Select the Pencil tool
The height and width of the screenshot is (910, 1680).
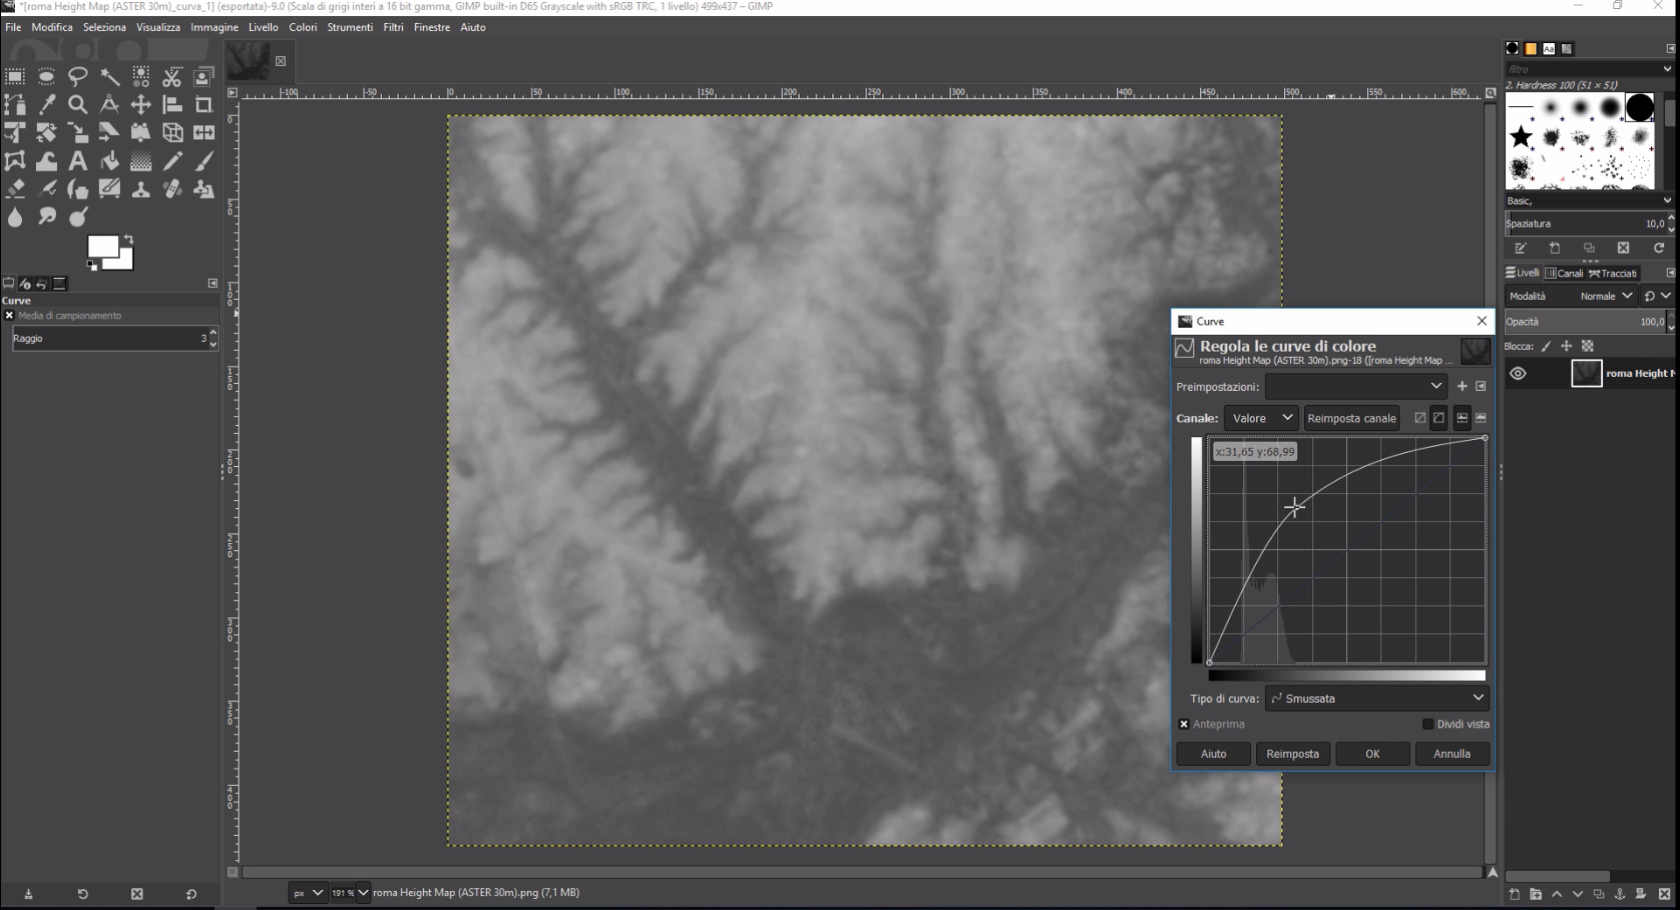tap(172, 161)
